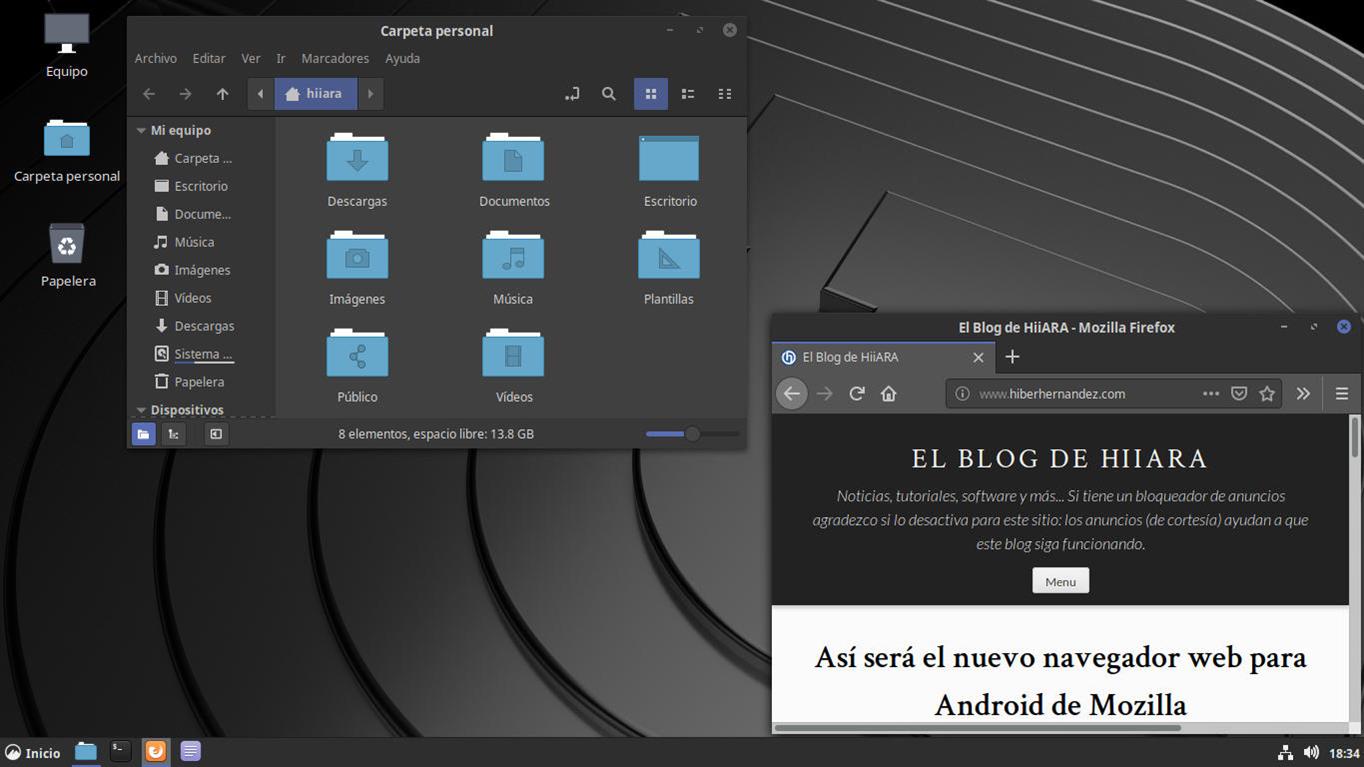1364x767 pixels.
Task: Open the Firefox hamburger menu
Action: [x=1342, y=394]
